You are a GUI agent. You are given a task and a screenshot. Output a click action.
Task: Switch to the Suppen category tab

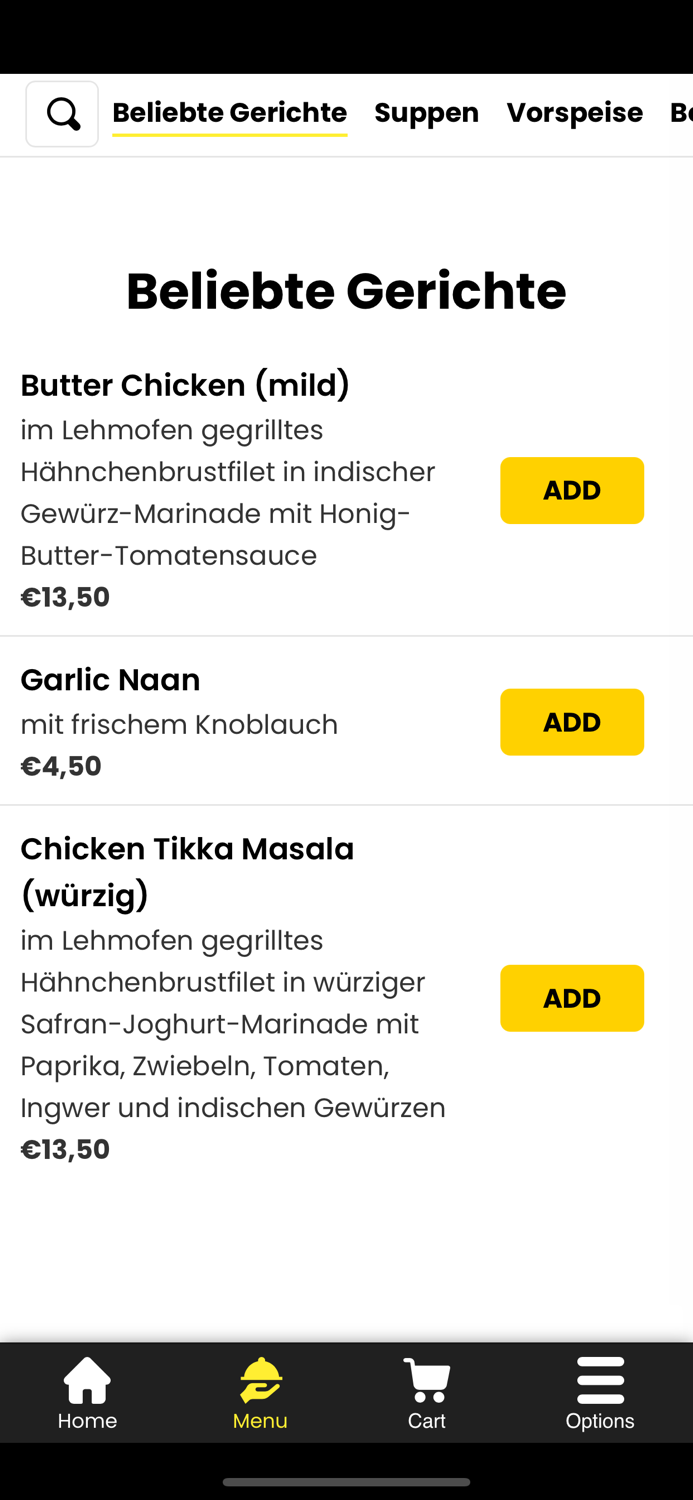427,113
